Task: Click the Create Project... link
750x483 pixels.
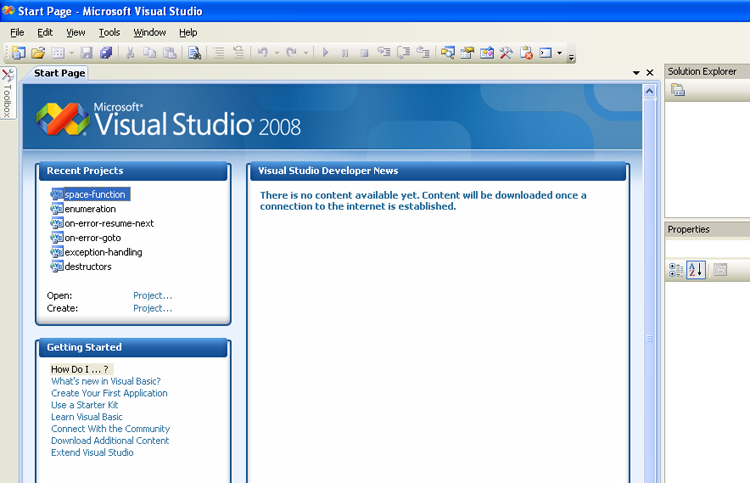Action: 153,308
